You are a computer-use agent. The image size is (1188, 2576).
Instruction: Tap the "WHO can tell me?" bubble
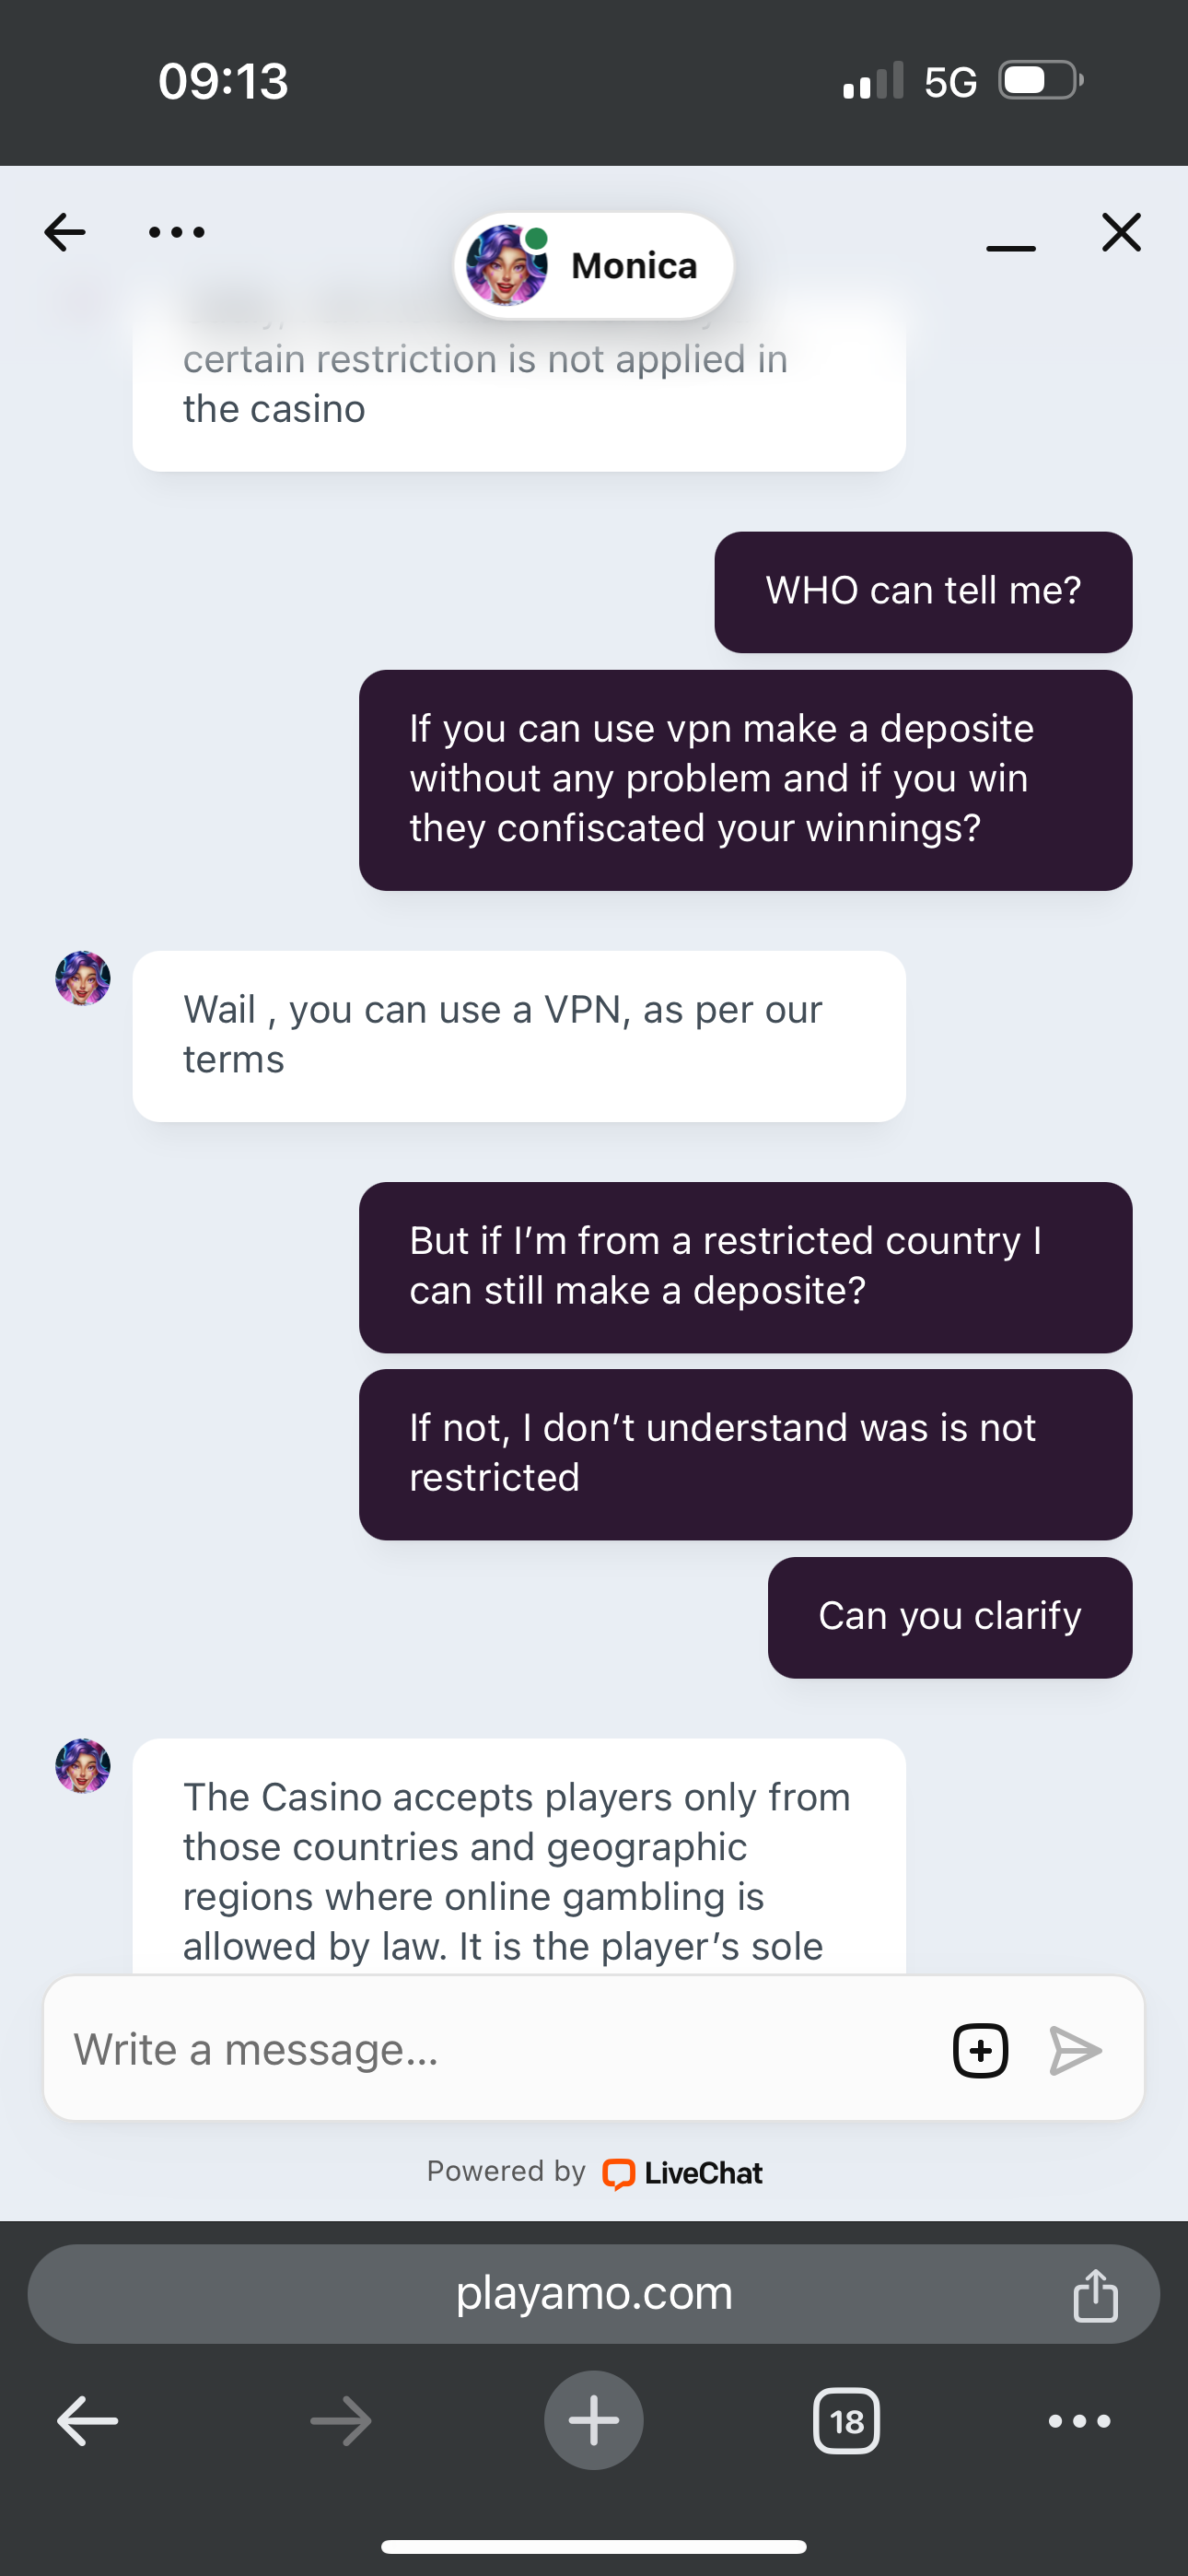tap(923, 592)
